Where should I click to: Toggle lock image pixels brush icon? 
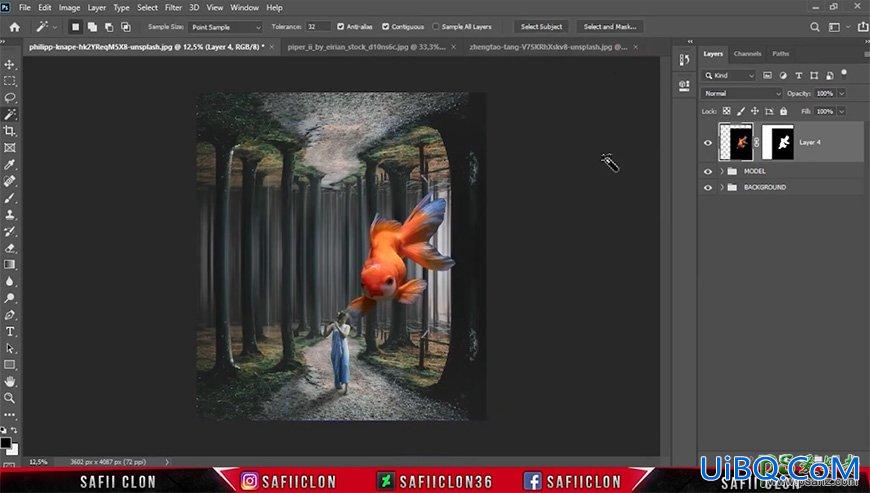point(741,111)
